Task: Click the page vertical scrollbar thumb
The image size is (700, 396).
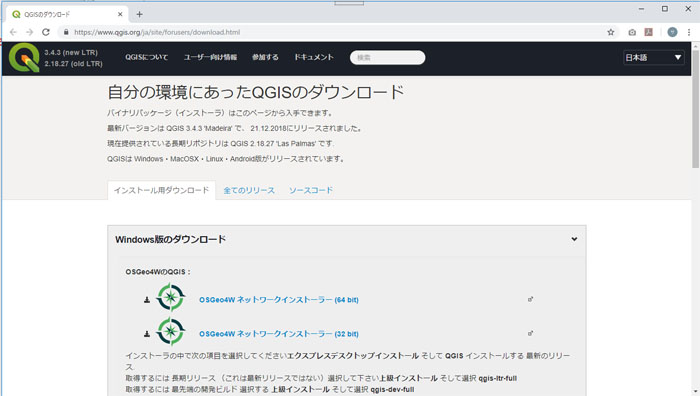Action: [696, 108]
